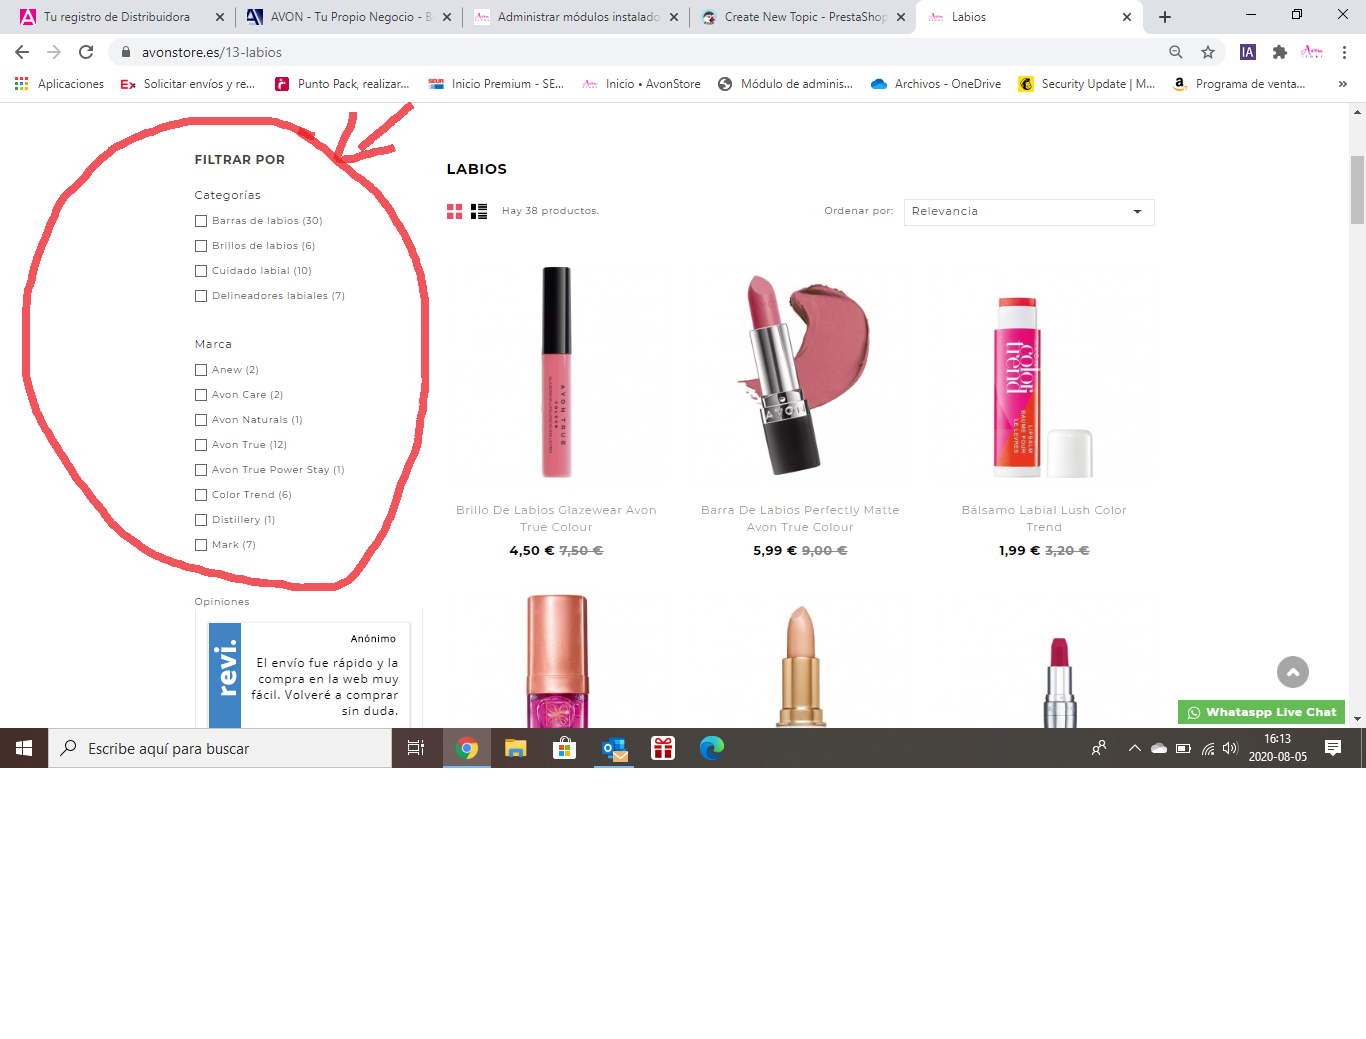Click the IA extension icon
Viewport: 1366px width, 1039px height.
click(1248, 52)
